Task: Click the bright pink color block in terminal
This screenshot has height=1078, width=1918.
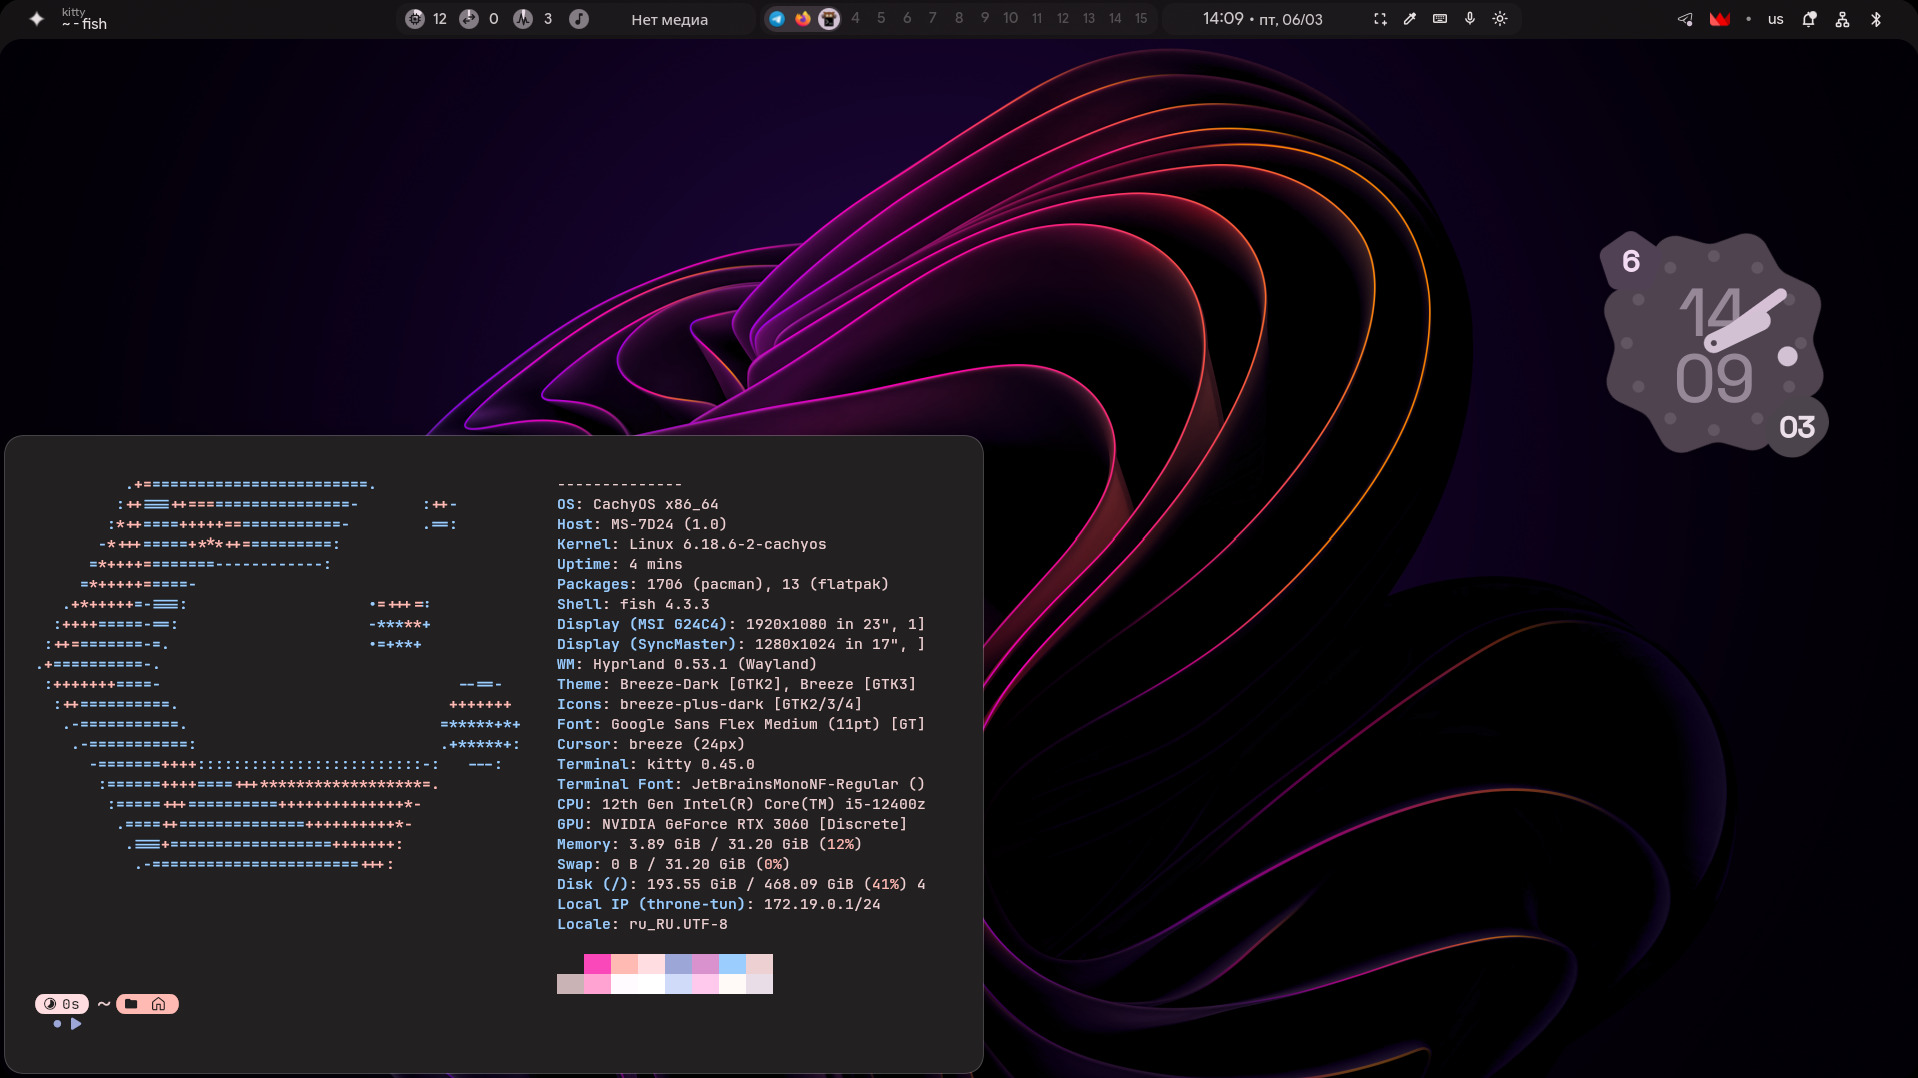Action: coord(597,964)
